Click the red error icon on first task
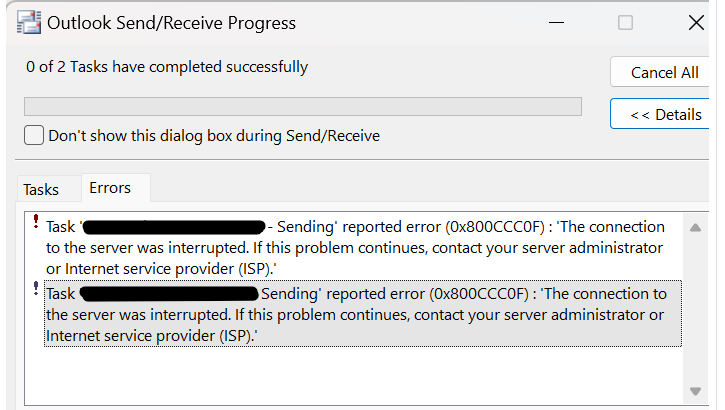The width and height of the screenshot is (725, 410). point(36,221)
